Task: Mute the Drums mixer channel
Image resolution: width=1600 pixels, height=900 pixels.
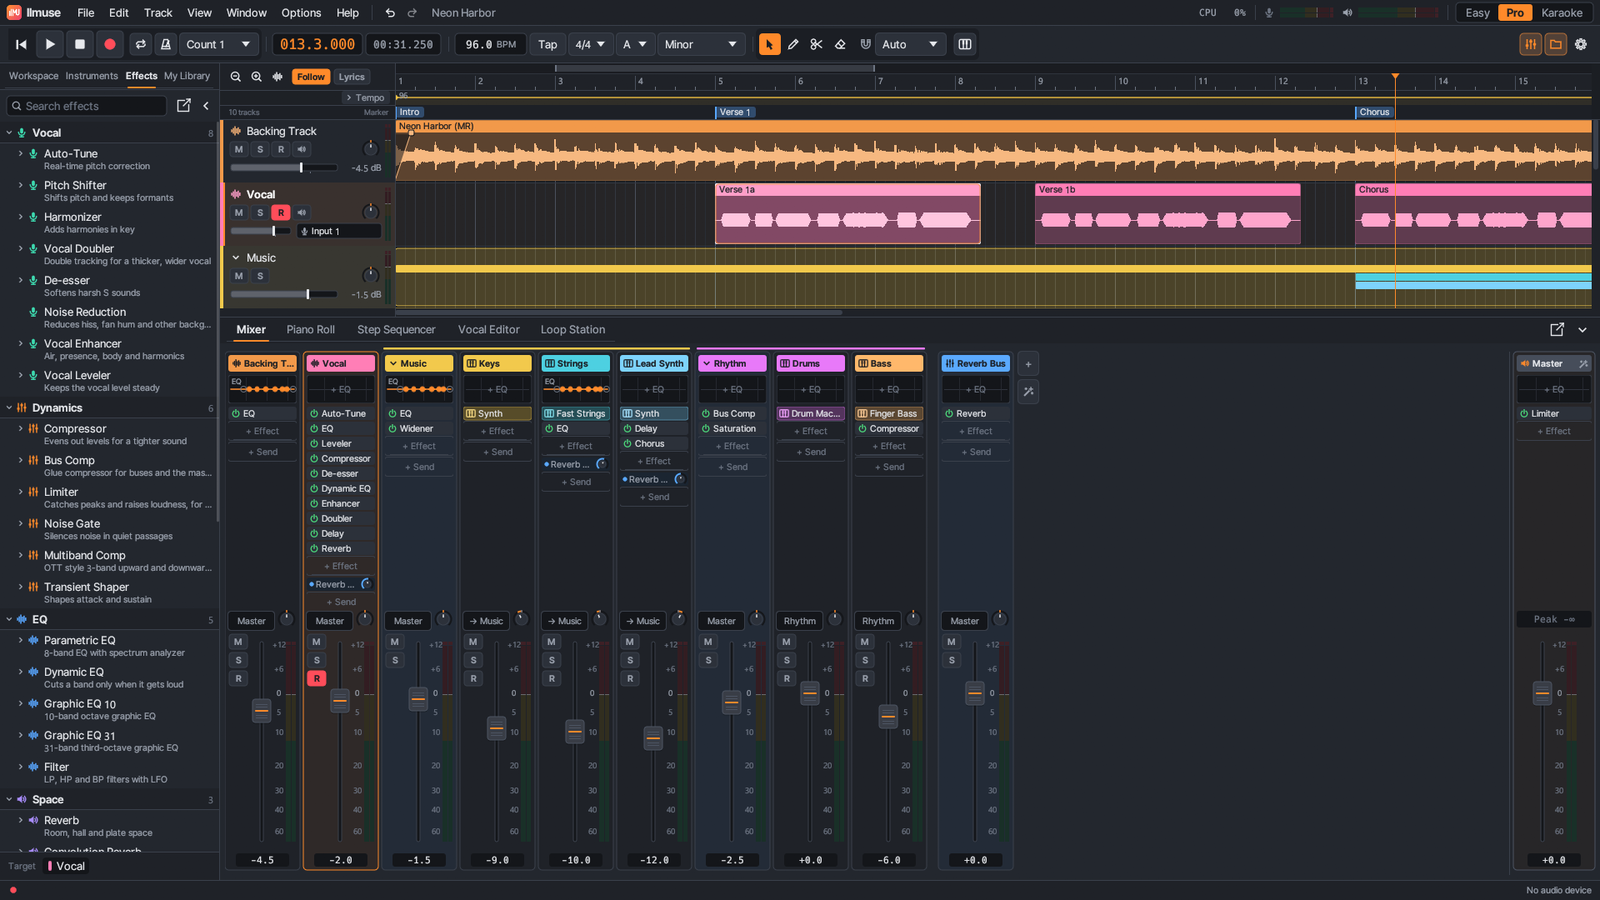Action: [787, 642]
